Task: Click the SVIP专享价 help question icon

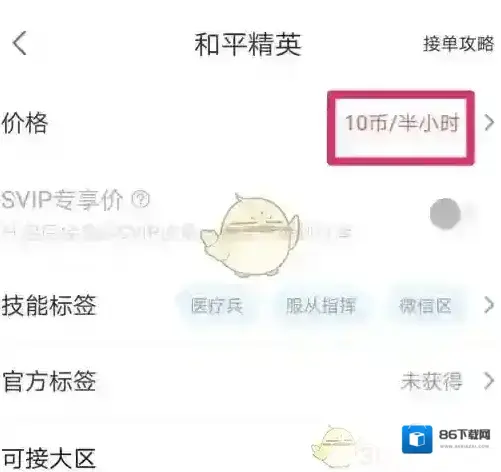Action: [x=141, y=200]
